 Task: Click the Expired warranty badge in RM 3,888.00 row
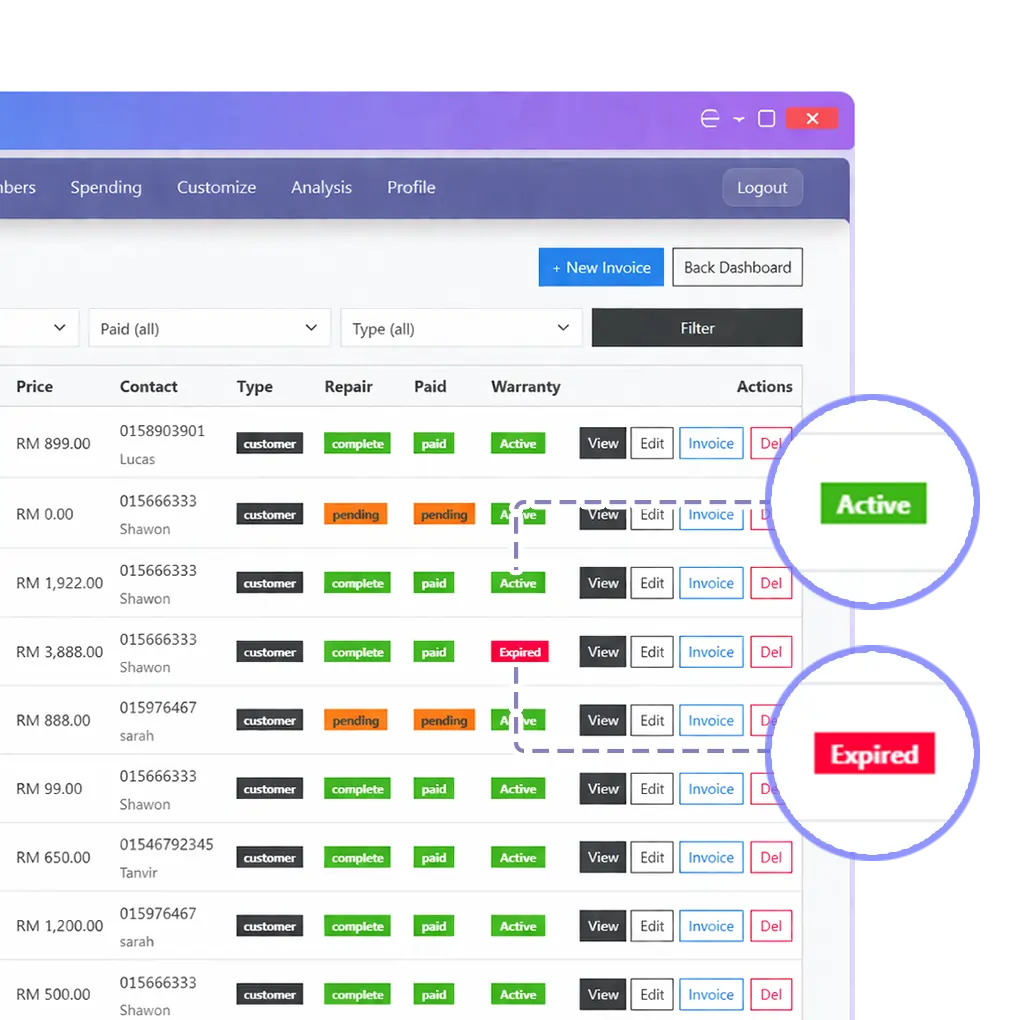519,651
